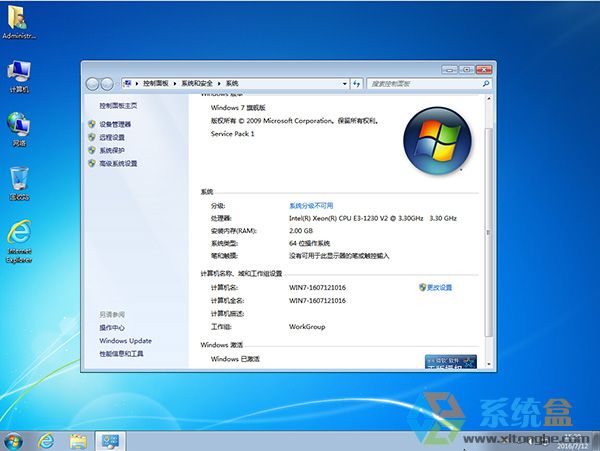Click the genuine Microsoft software badge
The height and width of the screenshot is (451, 600).
tap(450, 362)
